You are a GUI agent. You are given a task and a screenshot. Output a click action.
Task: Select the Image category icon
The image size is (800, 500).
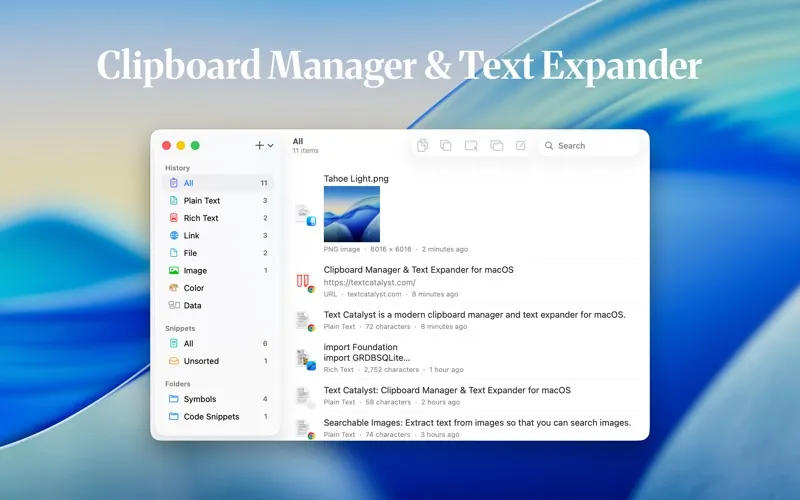173,270
